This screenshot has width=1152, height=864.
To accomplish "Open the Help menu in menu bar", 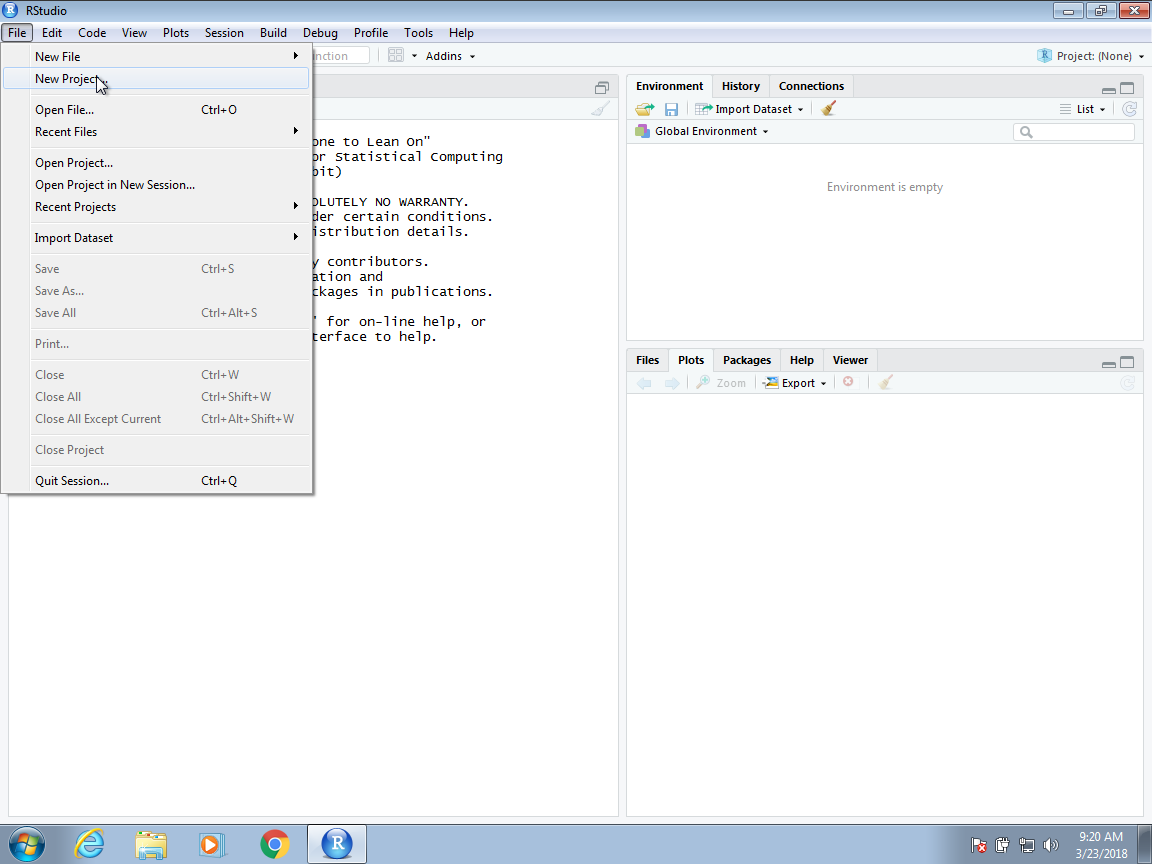I will pyautogui.click(x=461, y=33).
